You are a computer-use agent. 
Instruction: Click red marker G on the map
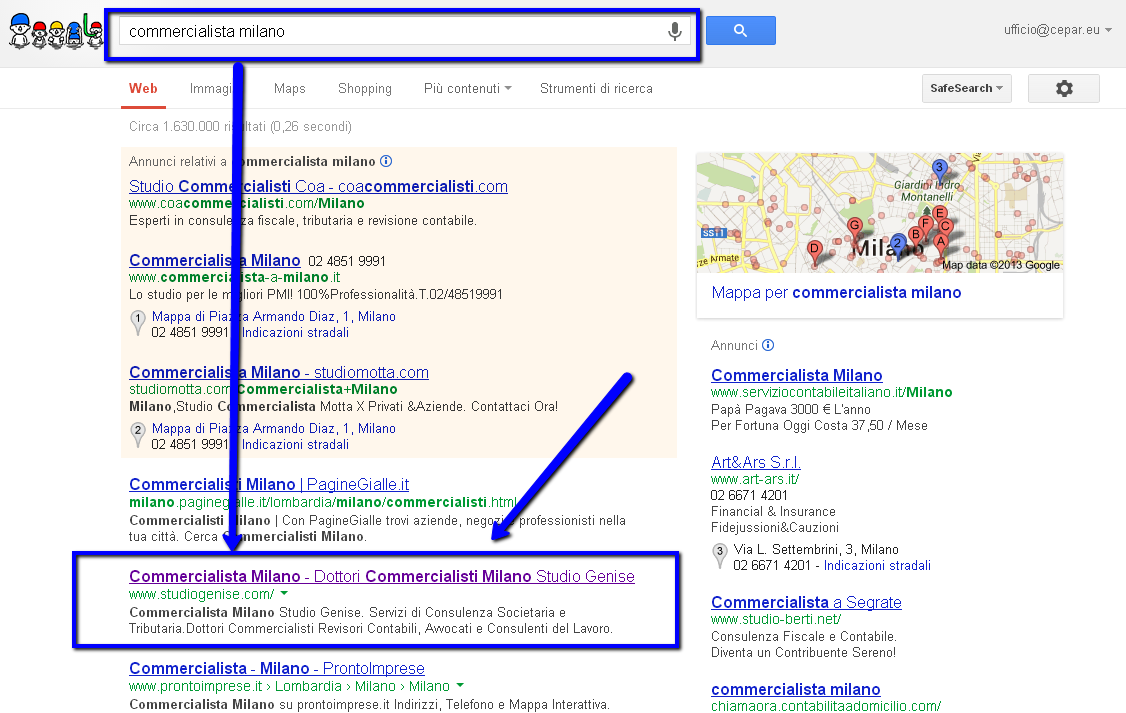(x=855, y=228)
